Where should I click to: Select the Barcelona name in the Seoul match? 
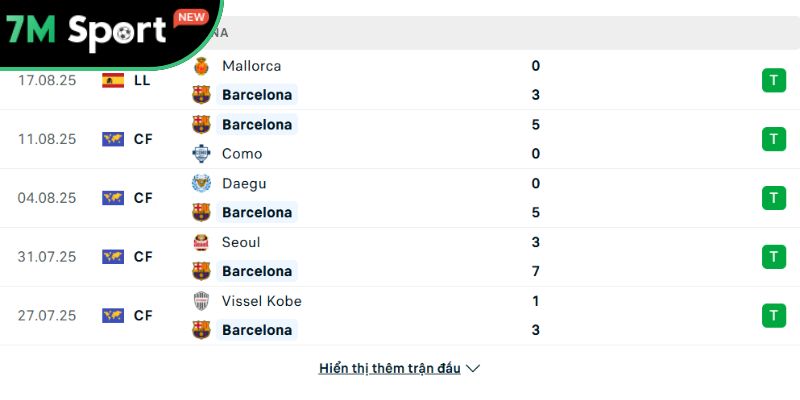(257, 271)
